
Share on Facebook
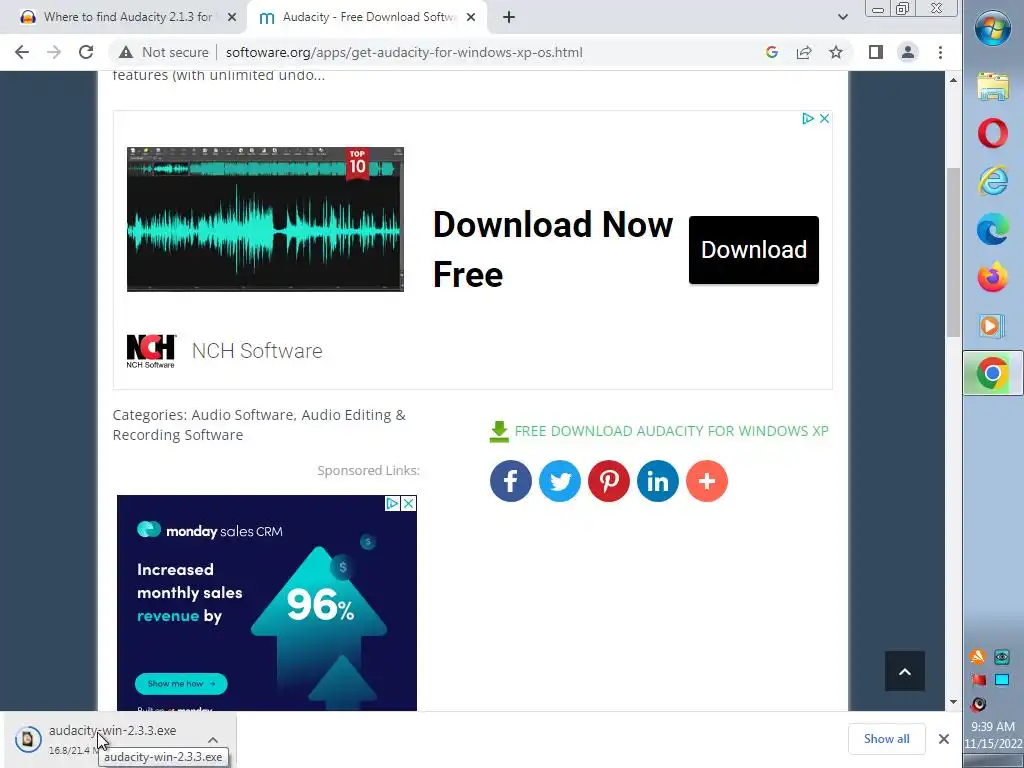coord(511,481)
